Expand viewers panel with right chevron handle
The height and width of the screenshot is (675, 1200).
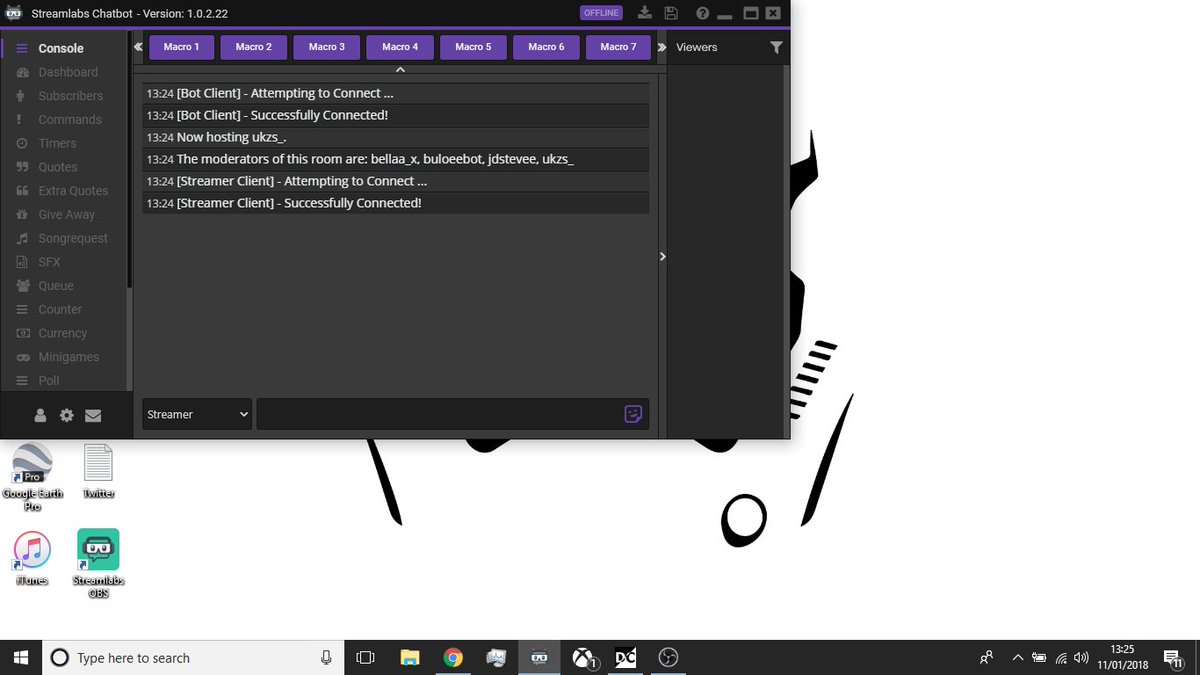point(662,257)
